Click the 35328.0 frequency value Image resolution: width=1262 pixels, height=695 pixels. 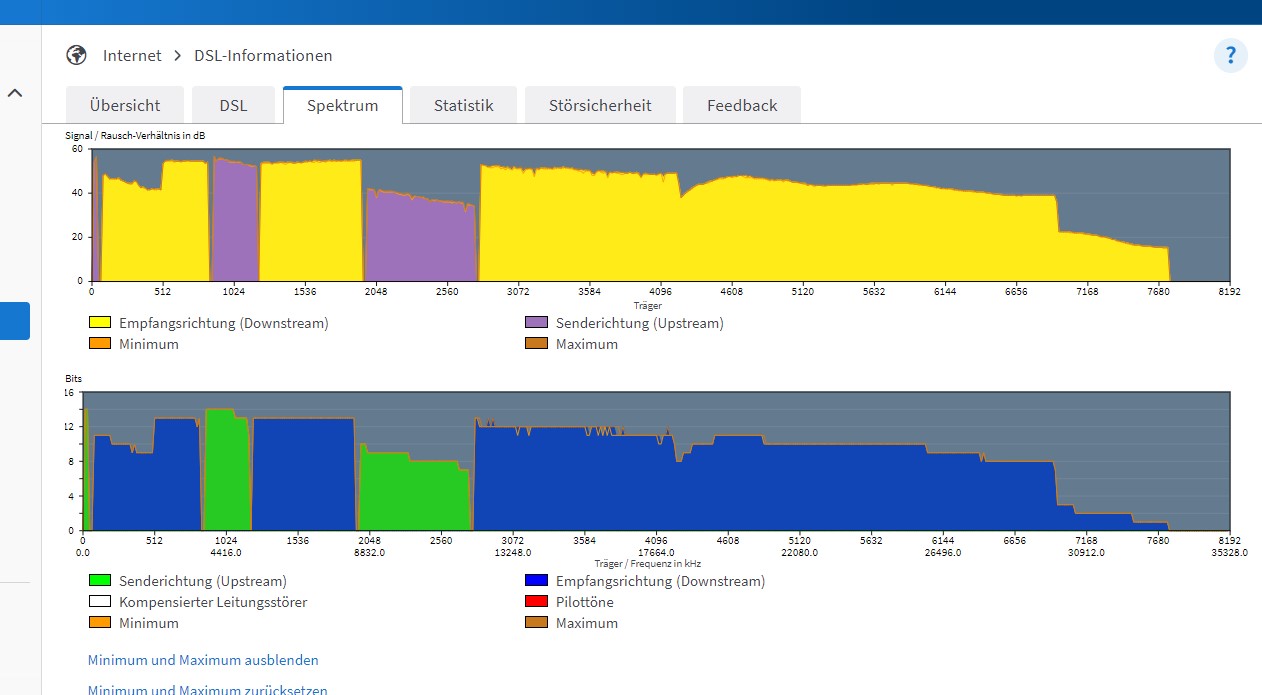1229,552
